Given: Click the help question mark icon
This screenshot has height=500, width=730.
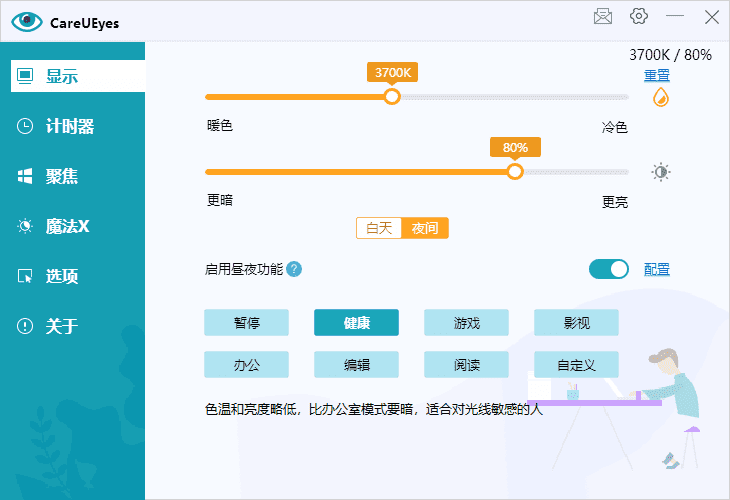Looking at the screenshot, I should pyautogui.click(x=294, y=269).
